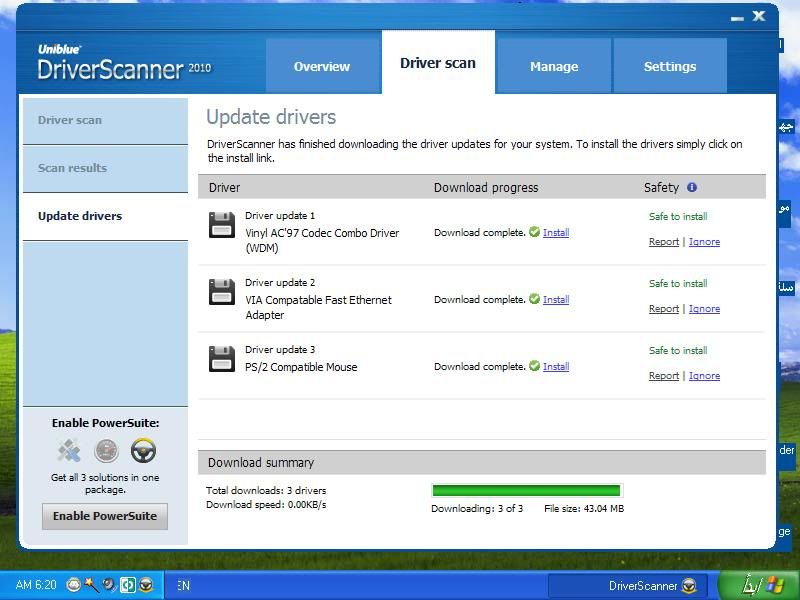Click 'Download speed: 0.00KB/s' text
This screenshot has height=600, width=800.
point(266,505)
